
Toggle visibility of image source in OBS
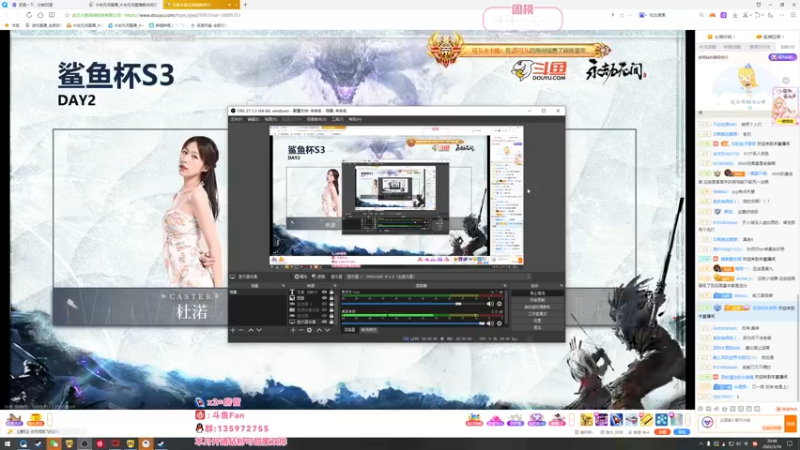(324, 298)
